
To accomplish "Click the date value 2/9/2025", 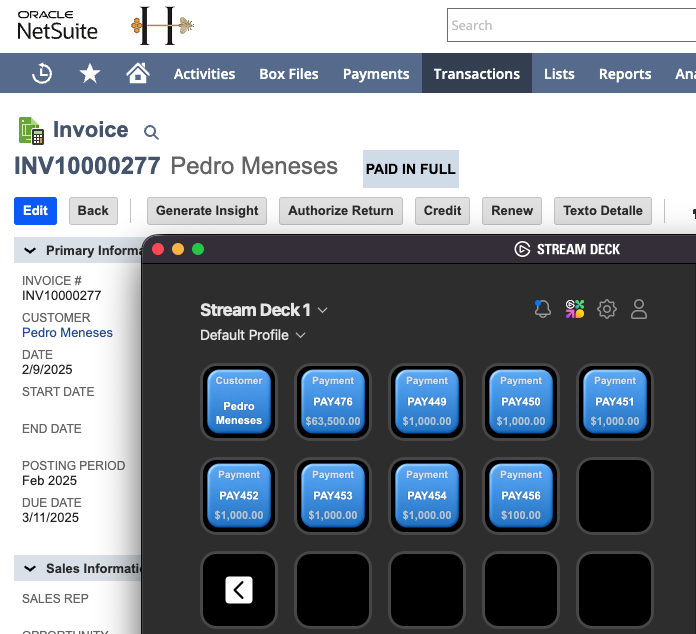I will 47,369.
